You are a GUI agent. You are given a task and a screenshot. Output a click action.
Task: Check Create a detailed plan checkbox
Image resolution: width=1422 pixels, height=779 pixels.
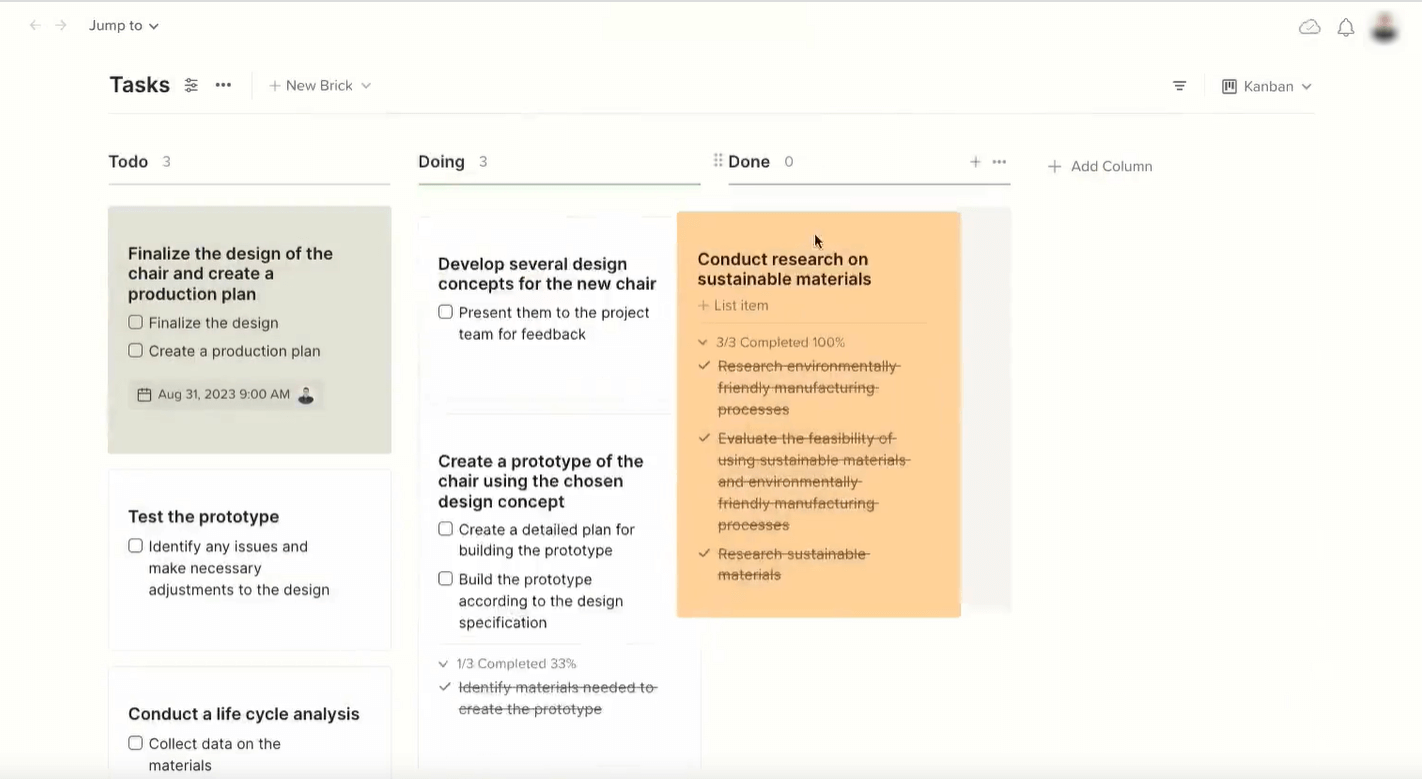tap(445, 528)
